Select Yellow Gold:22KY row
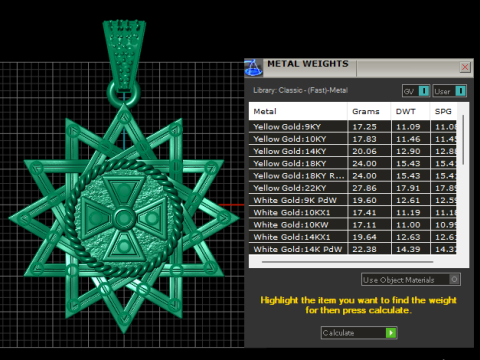 353,188
